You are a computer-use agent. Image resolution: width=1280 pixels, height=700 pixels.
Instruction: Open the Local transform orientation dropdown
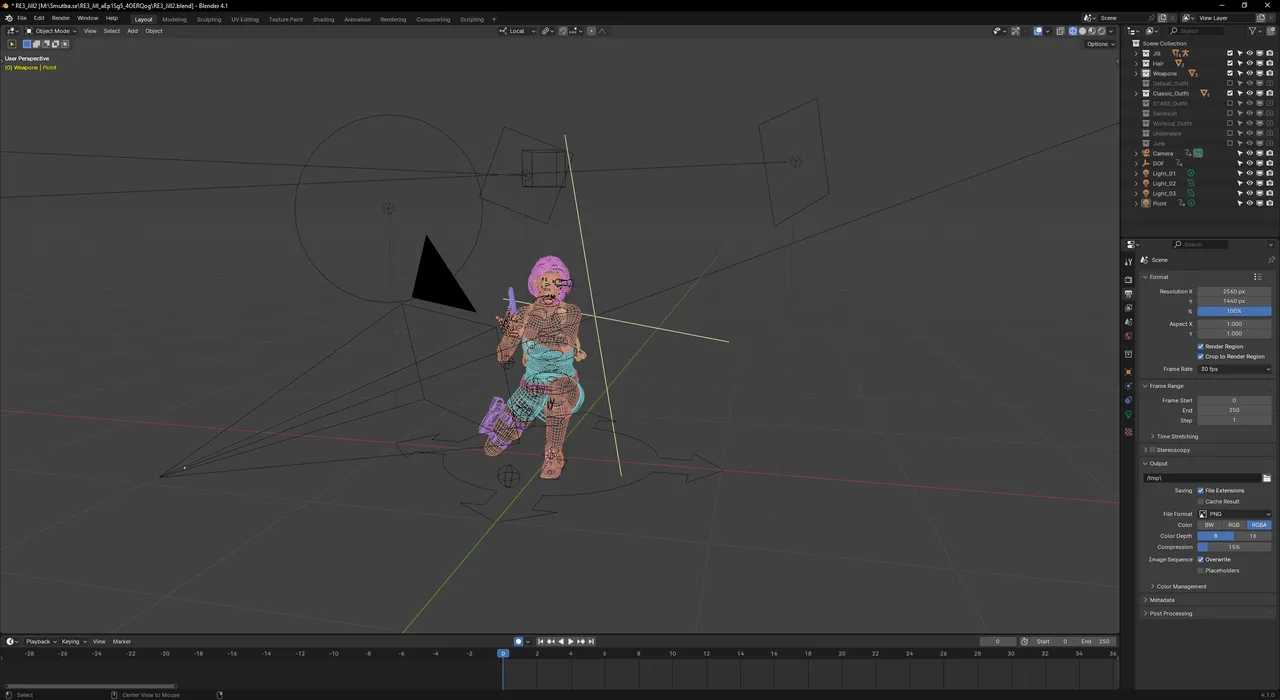517,31
